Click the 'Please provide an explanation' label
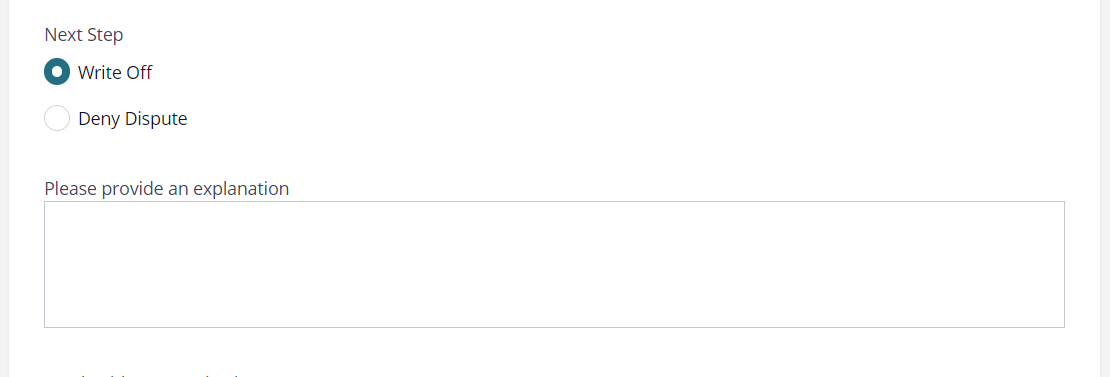Viewport: 1110px width, 377px height. coord(166,189)
